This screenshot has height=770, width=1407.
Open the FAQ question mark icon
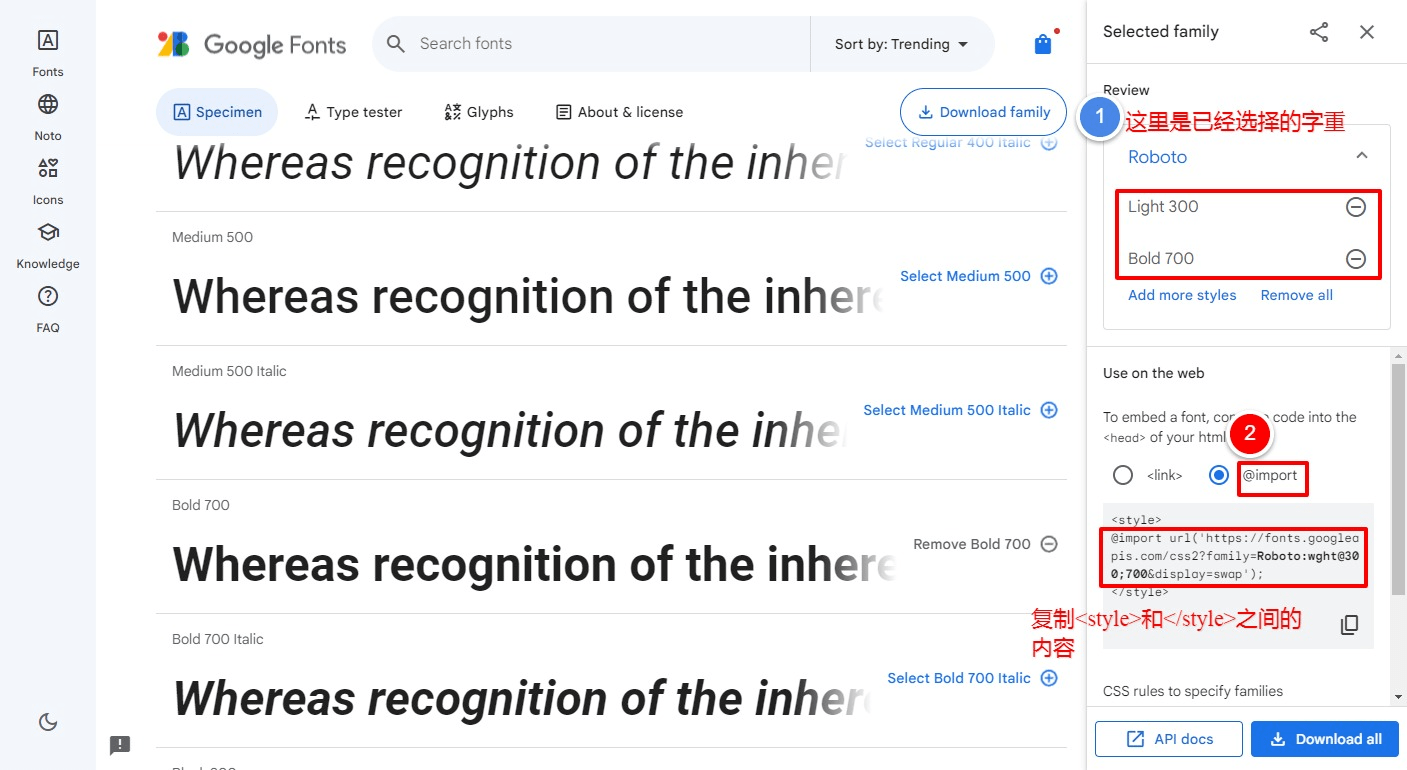47,297
